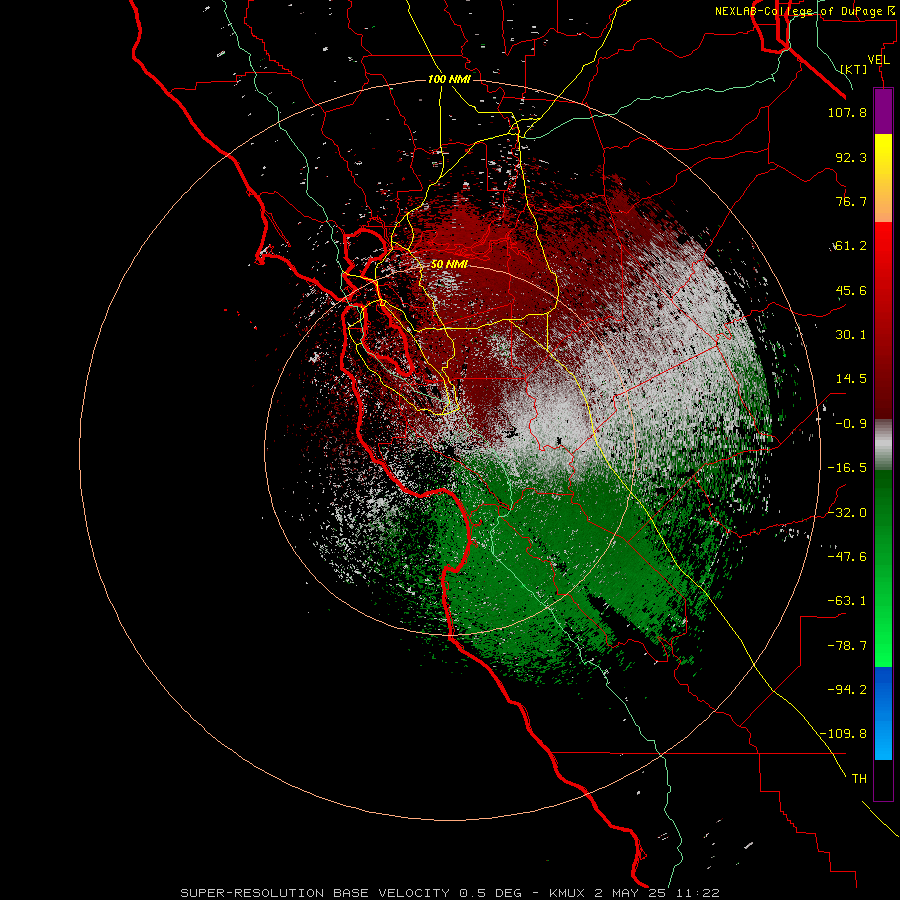This screenshot has width=900, height=900.
Task: Click the yellow segment of velocity color bar
Action: point(883,178)
